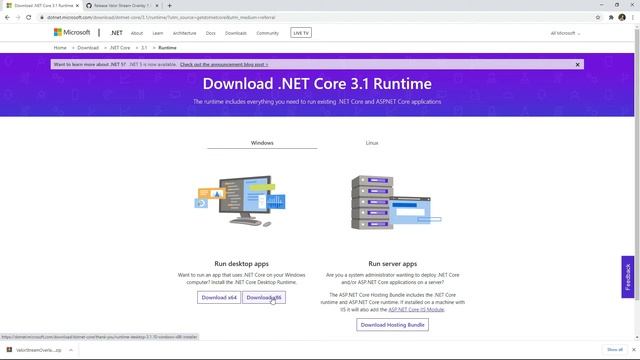The image size is (640, 360).
Task: Open the Docs menu item
Action: point(211,33)
